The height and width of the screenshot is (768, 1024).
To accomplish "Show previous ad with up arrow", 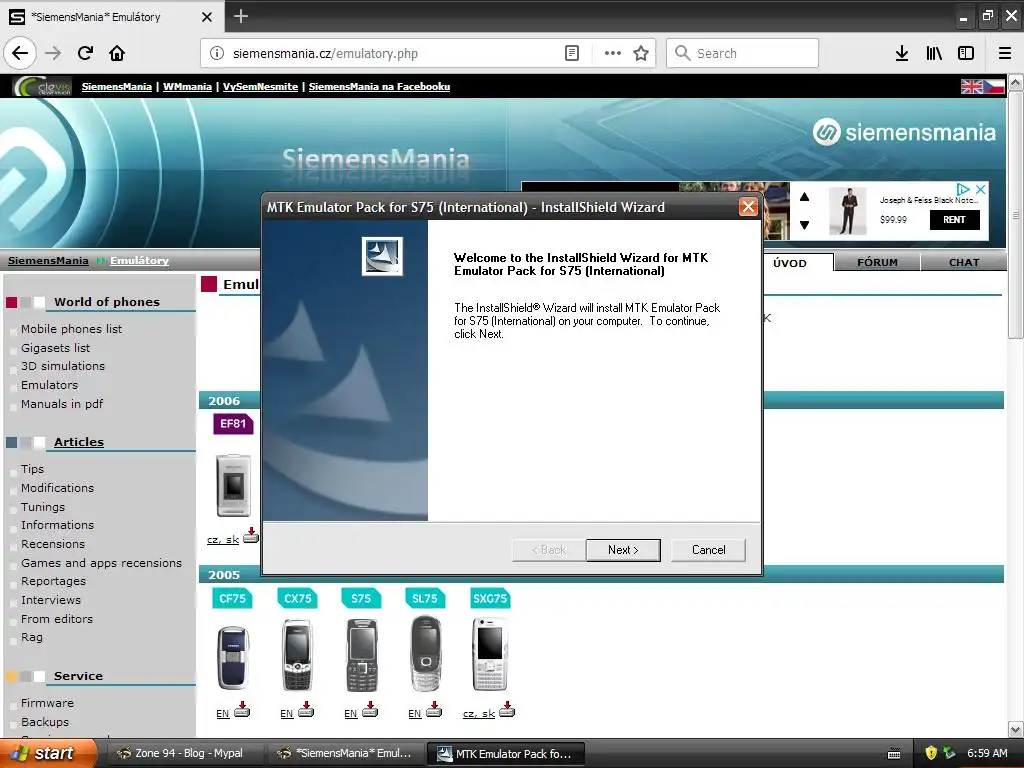I will pyautogui.click(x=805, y=197).
